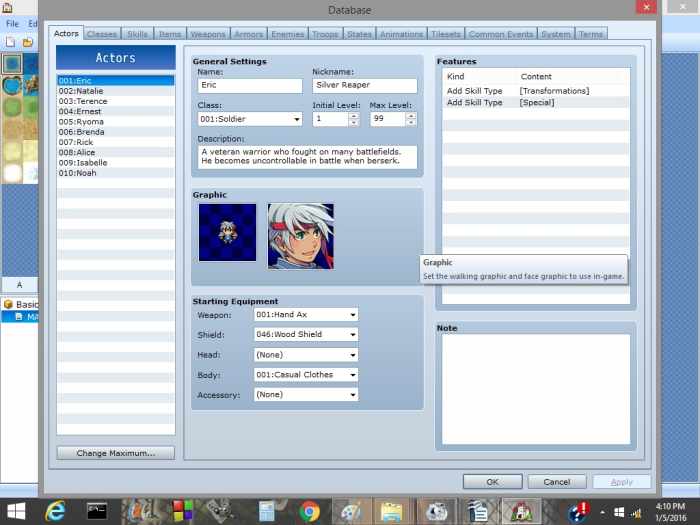
Task: Open the Class dropdown showing 001:Soldier
Action: point(250,119)
